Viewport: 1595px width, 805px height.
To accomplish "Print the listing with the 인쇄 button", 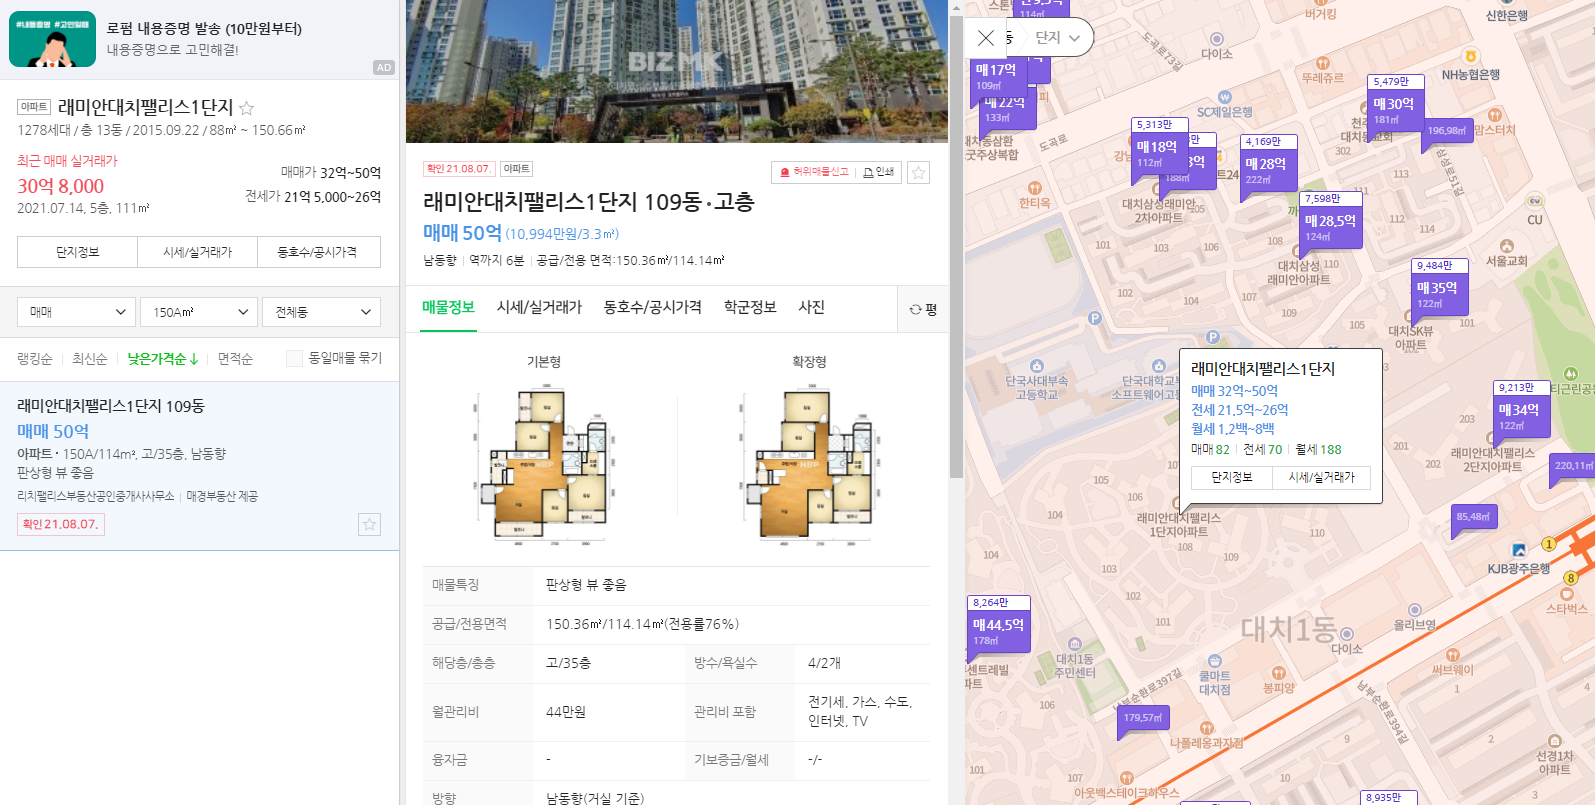I will click(879, 172).
